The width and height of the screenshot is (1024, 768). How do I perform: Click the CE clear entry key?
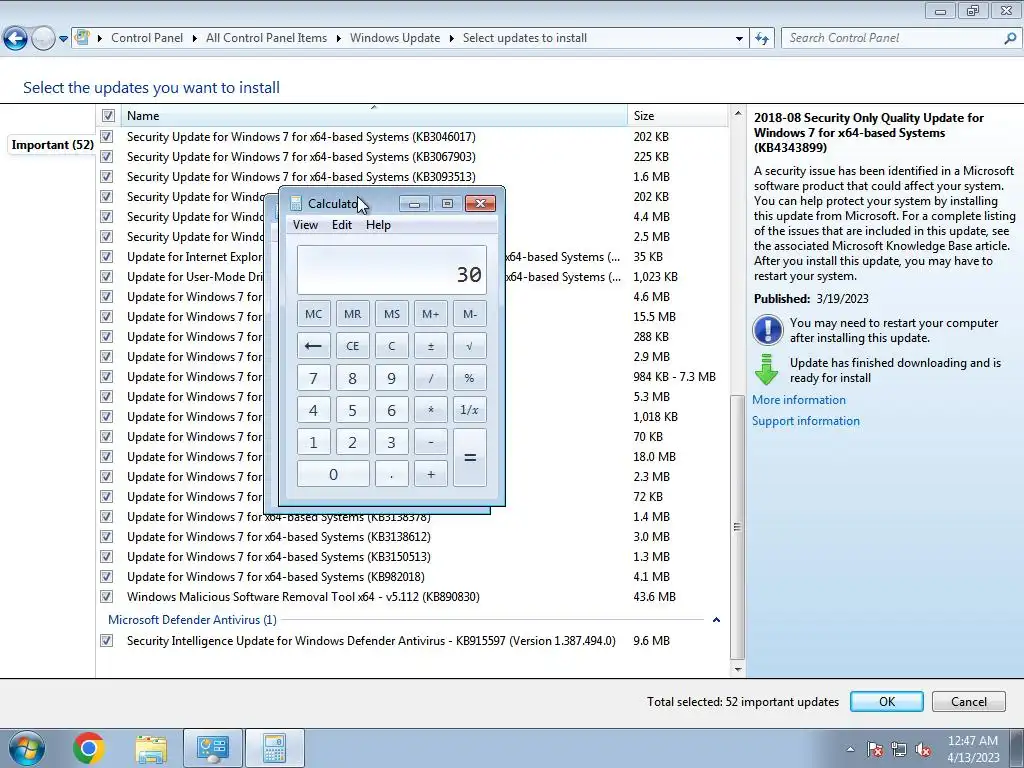pos(353,346)
